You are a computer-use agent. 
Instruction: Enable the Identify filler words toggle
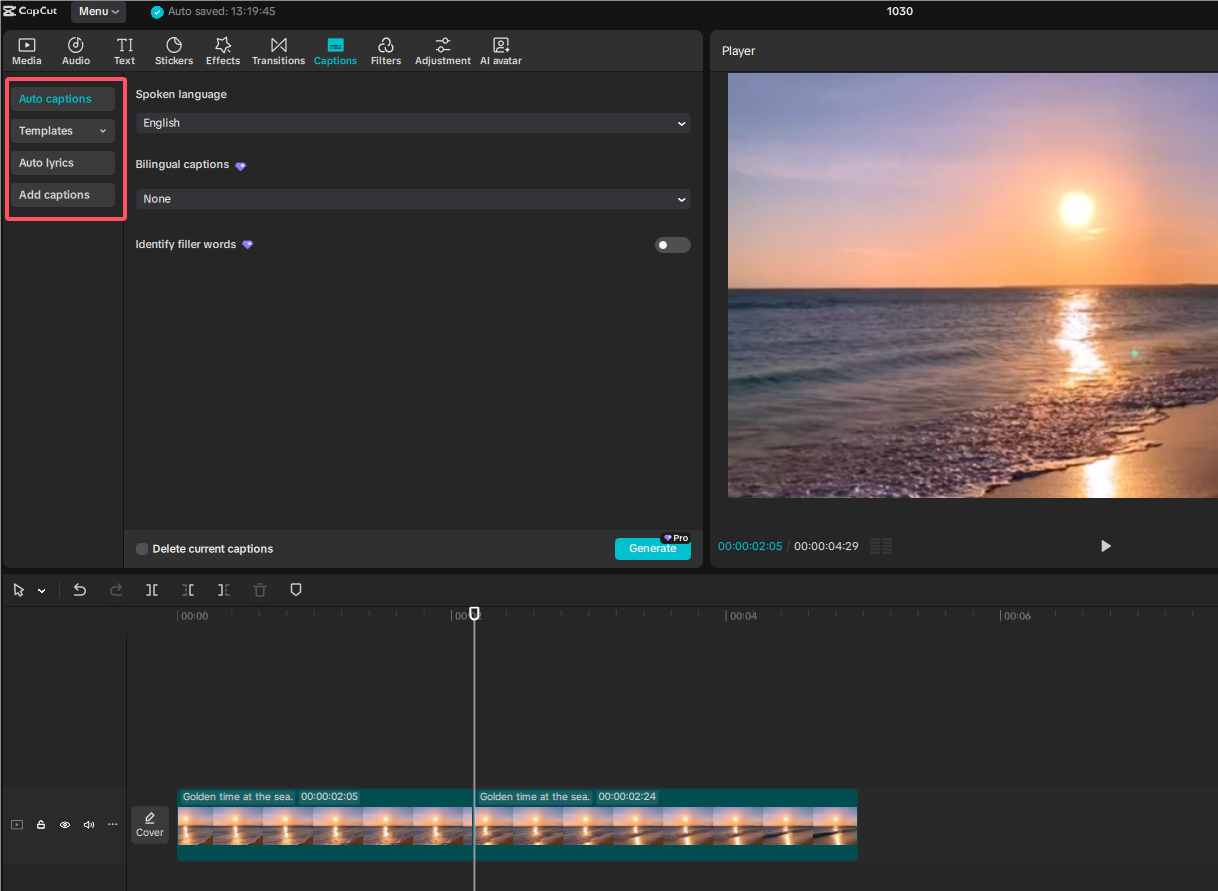tap(672, 245)
